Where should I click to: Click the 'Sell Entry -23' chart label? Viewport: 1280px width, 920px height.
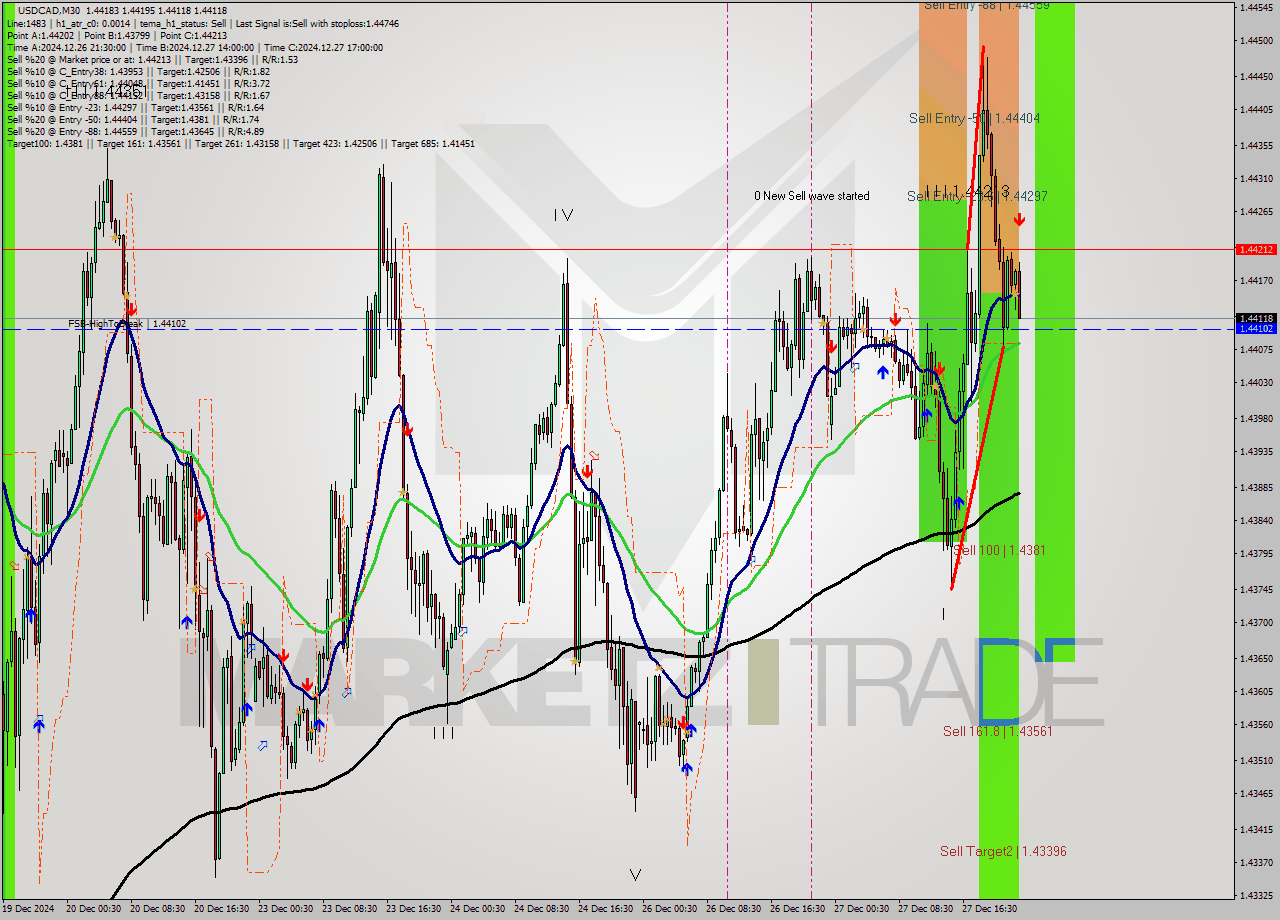(x=977, y=196)
